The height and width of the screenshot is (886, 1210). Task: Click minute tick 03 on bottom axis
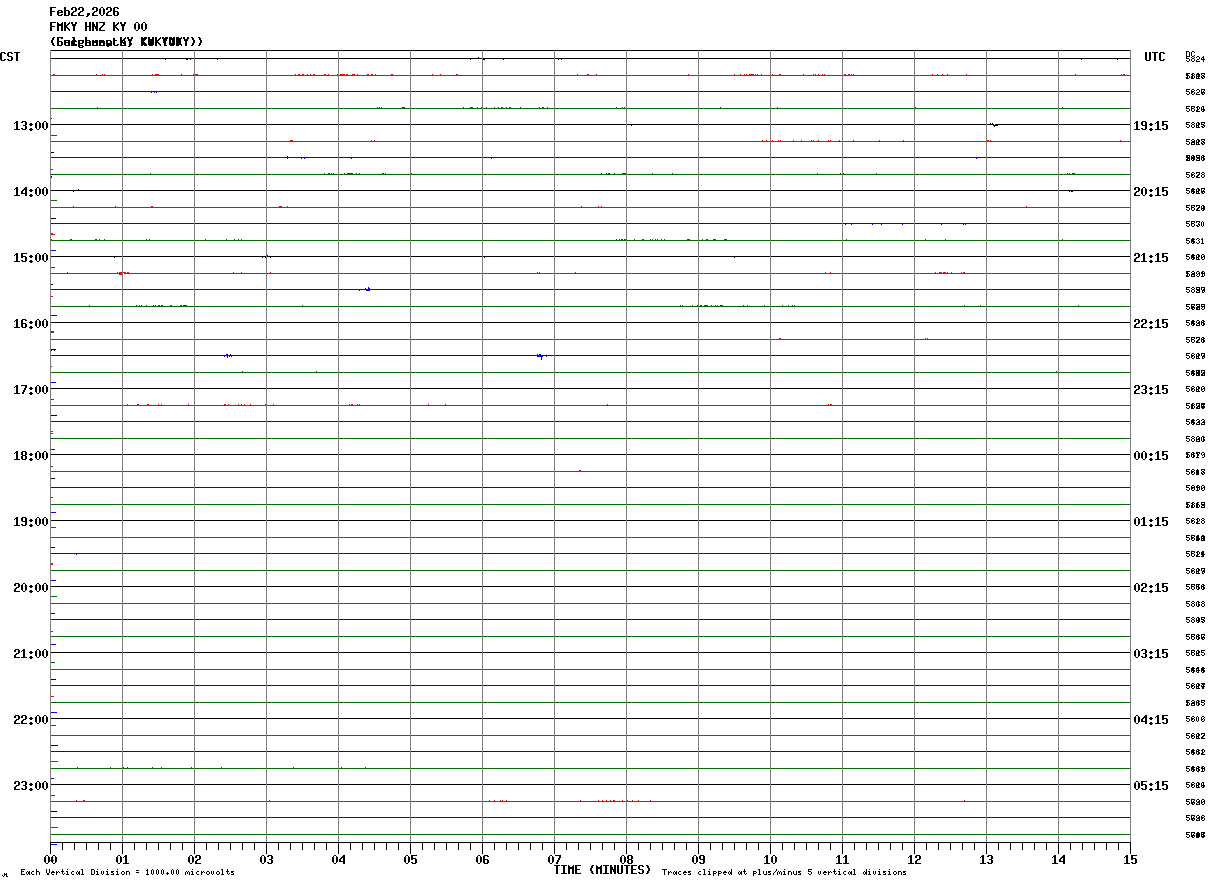point(266,859)
